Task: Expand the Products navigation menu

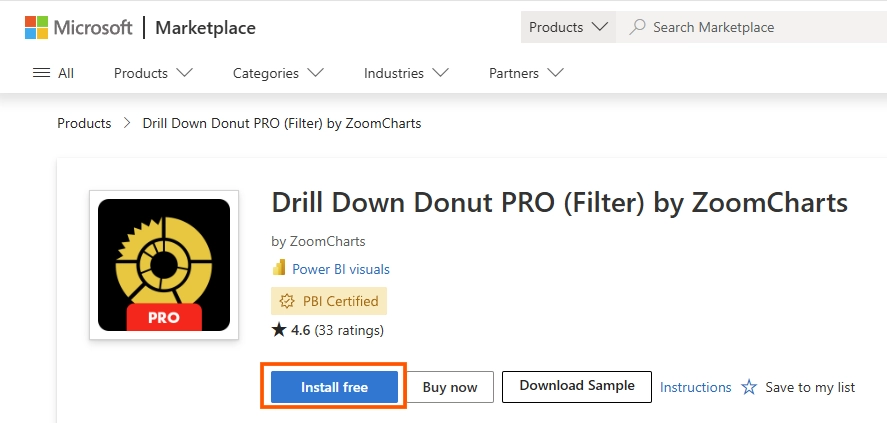Action: [x=153, y=73]
